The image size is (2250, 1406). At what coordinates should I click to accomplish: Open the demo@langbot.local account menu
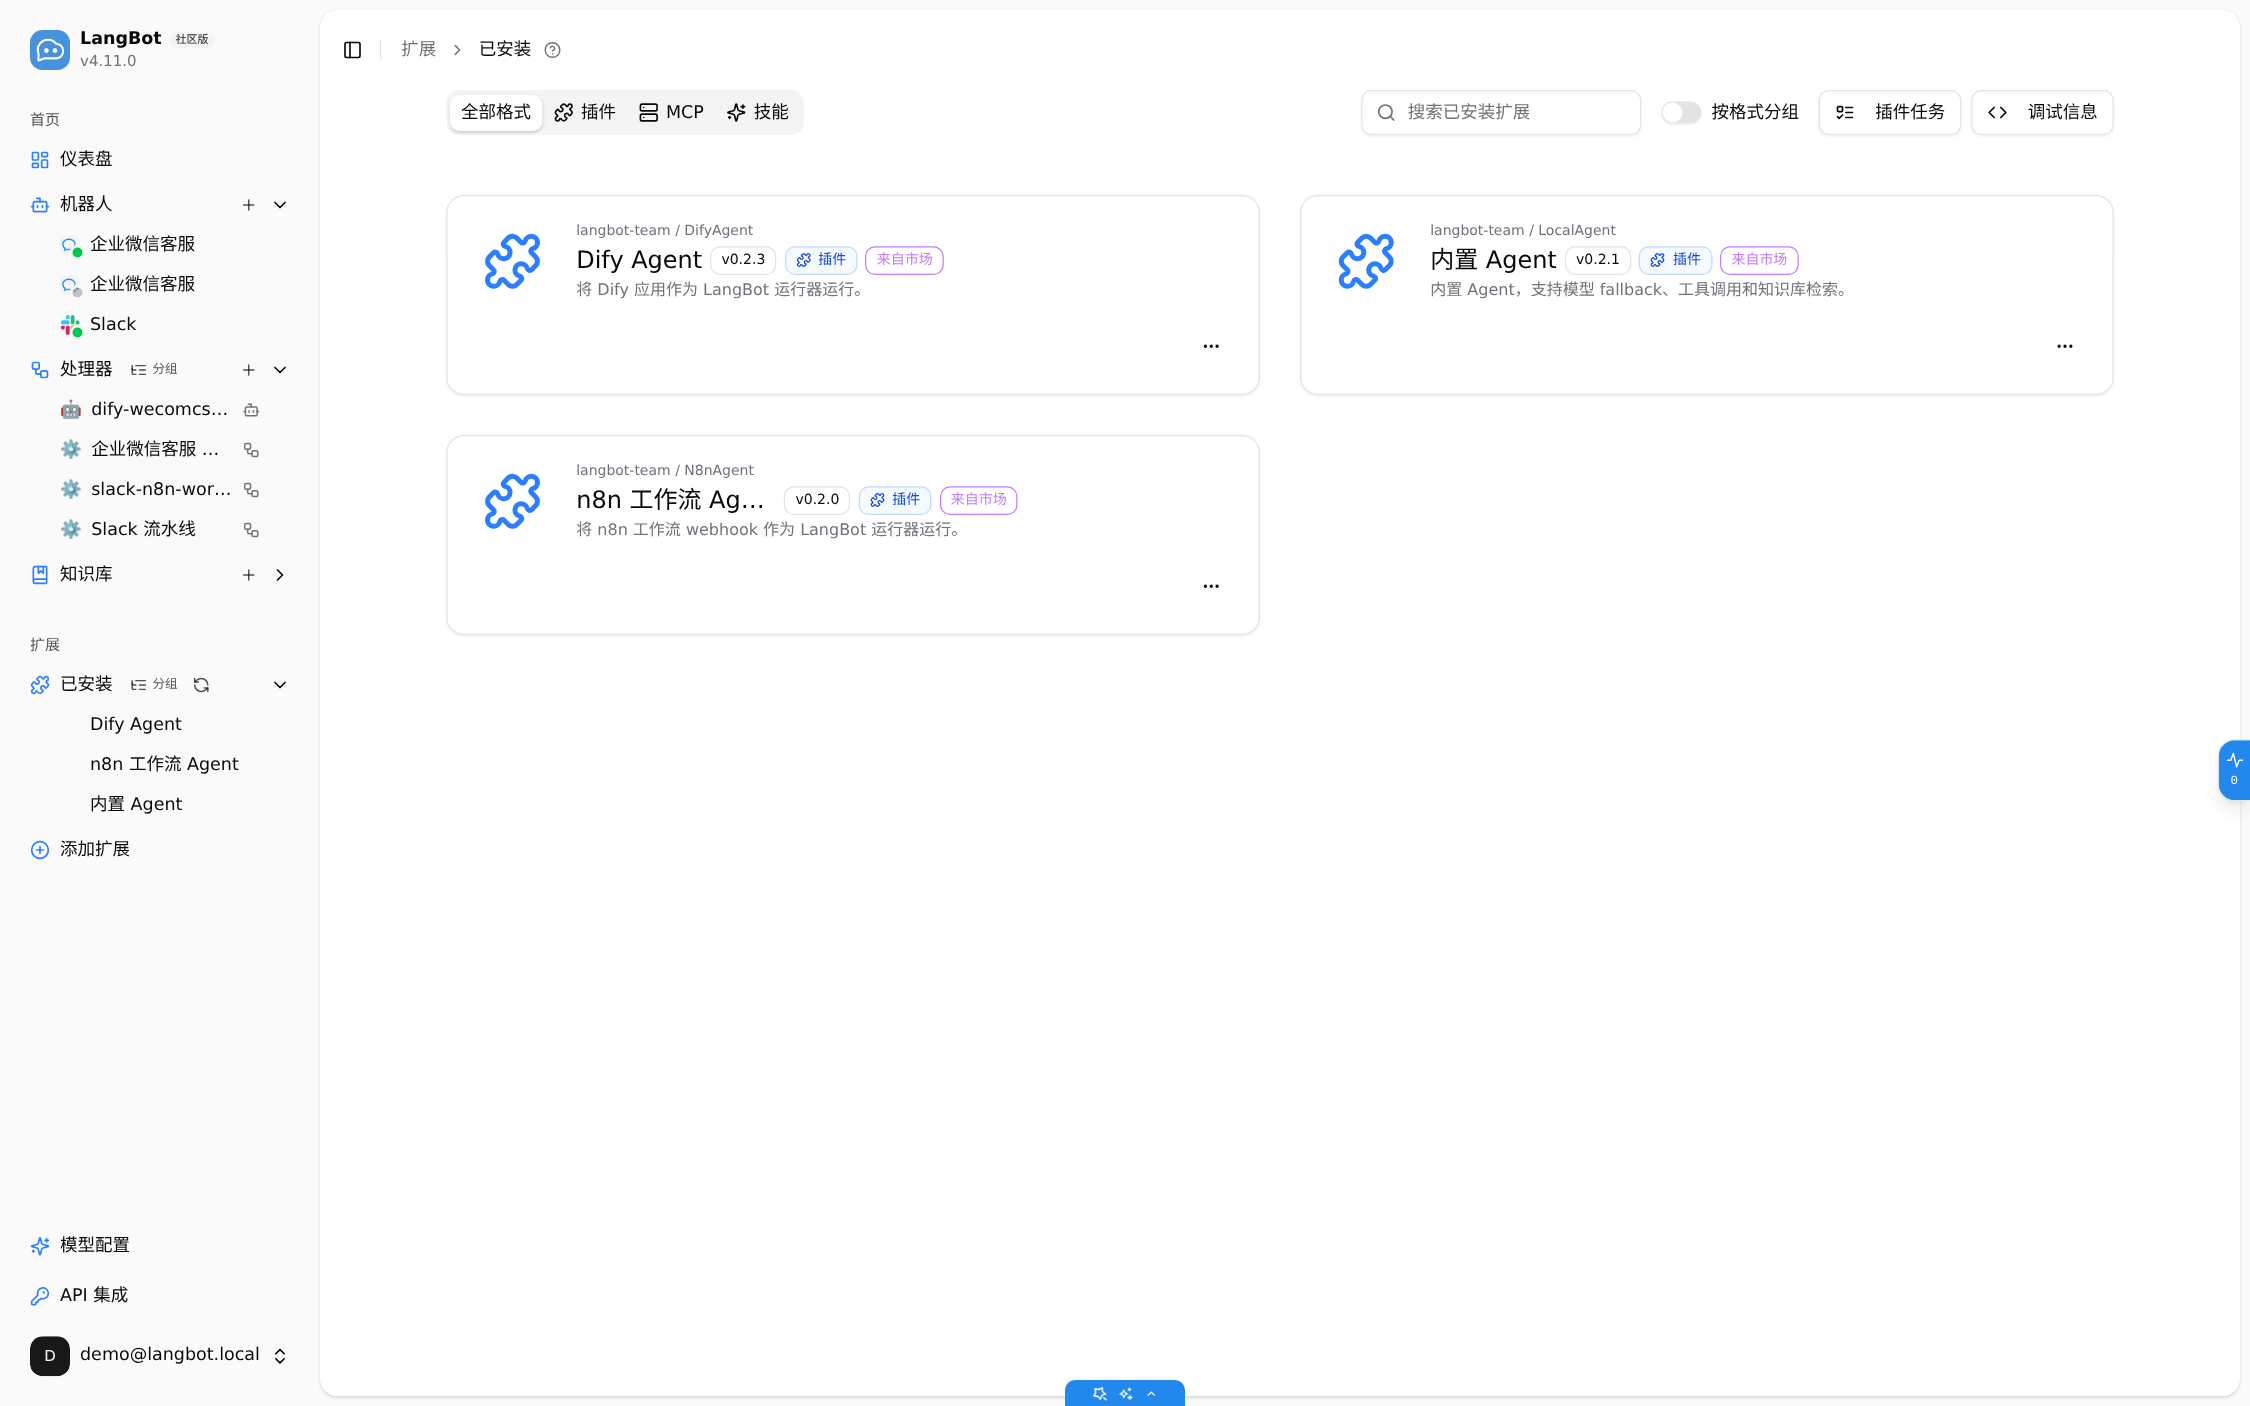click(160, 1355)
